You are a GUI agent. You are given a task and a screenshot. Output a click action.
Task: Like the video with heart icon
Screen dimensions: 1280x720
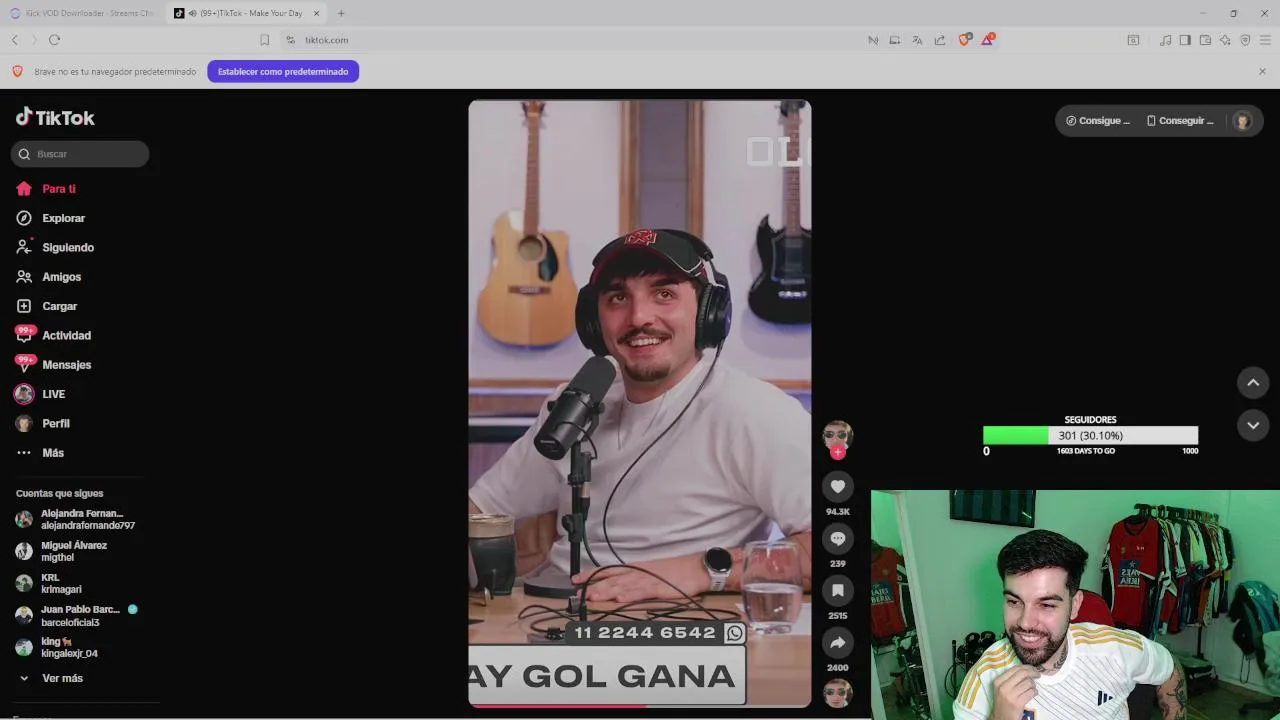click(838, 487)
